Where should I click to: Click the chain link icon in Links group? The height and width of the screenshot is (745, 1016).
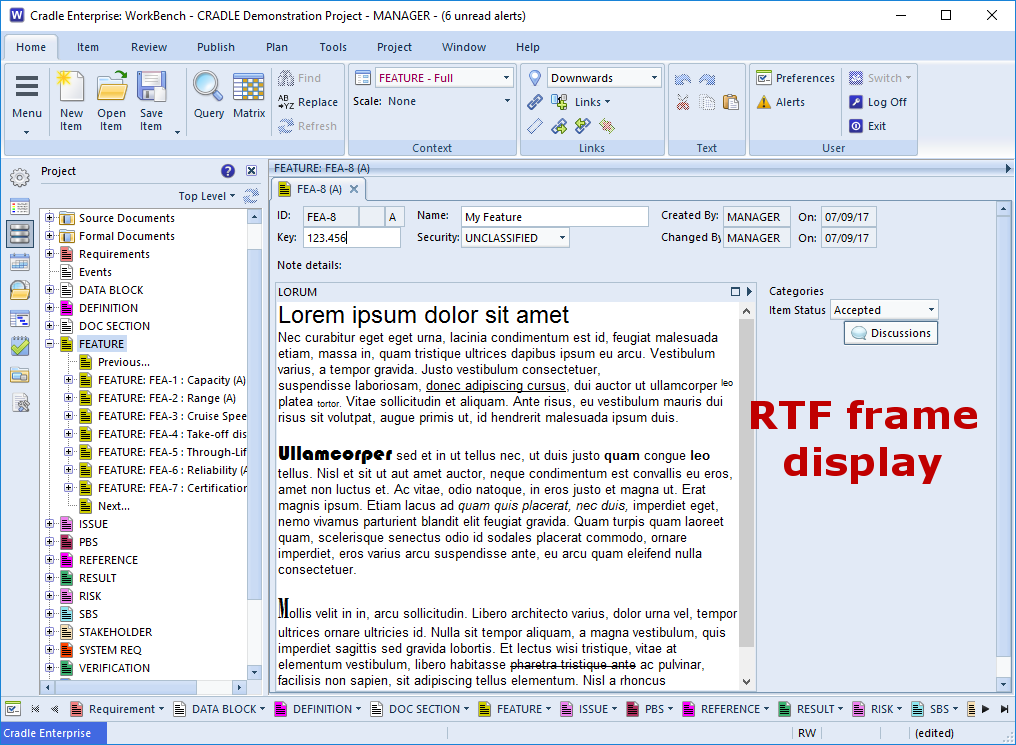tap(535, 102)
